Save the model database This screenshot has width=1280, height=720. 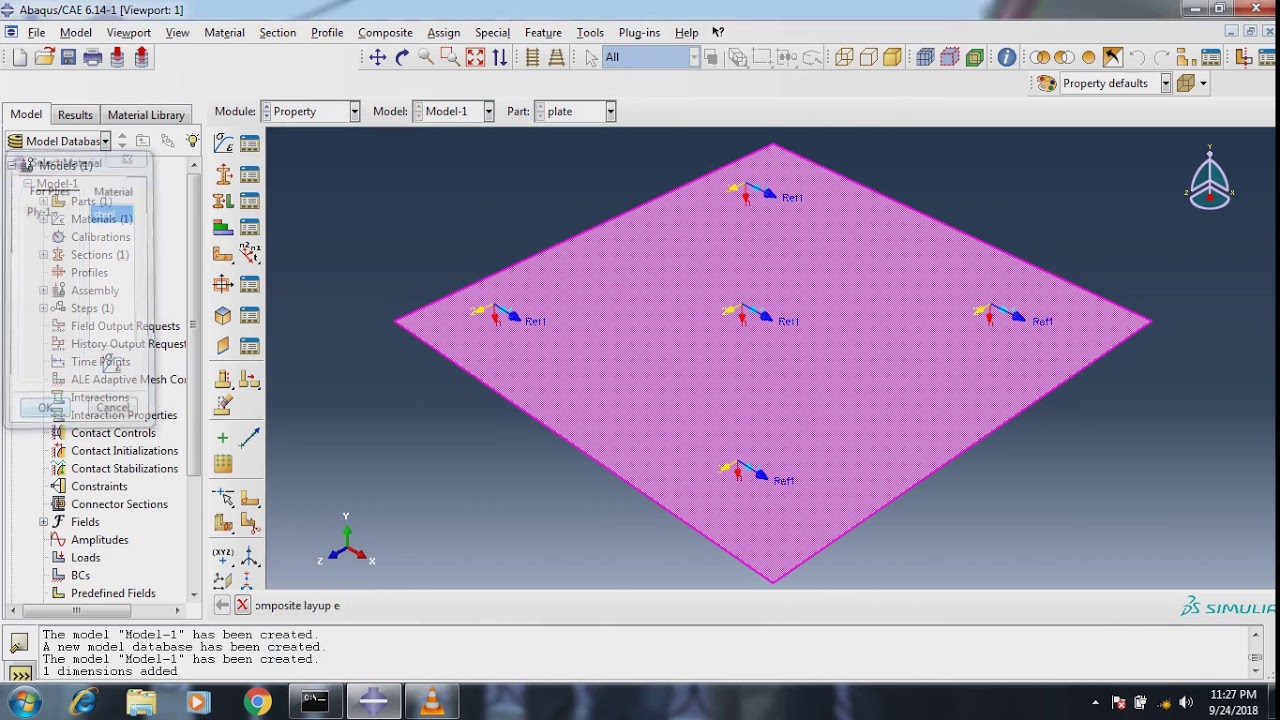click(x=68, y=57)
